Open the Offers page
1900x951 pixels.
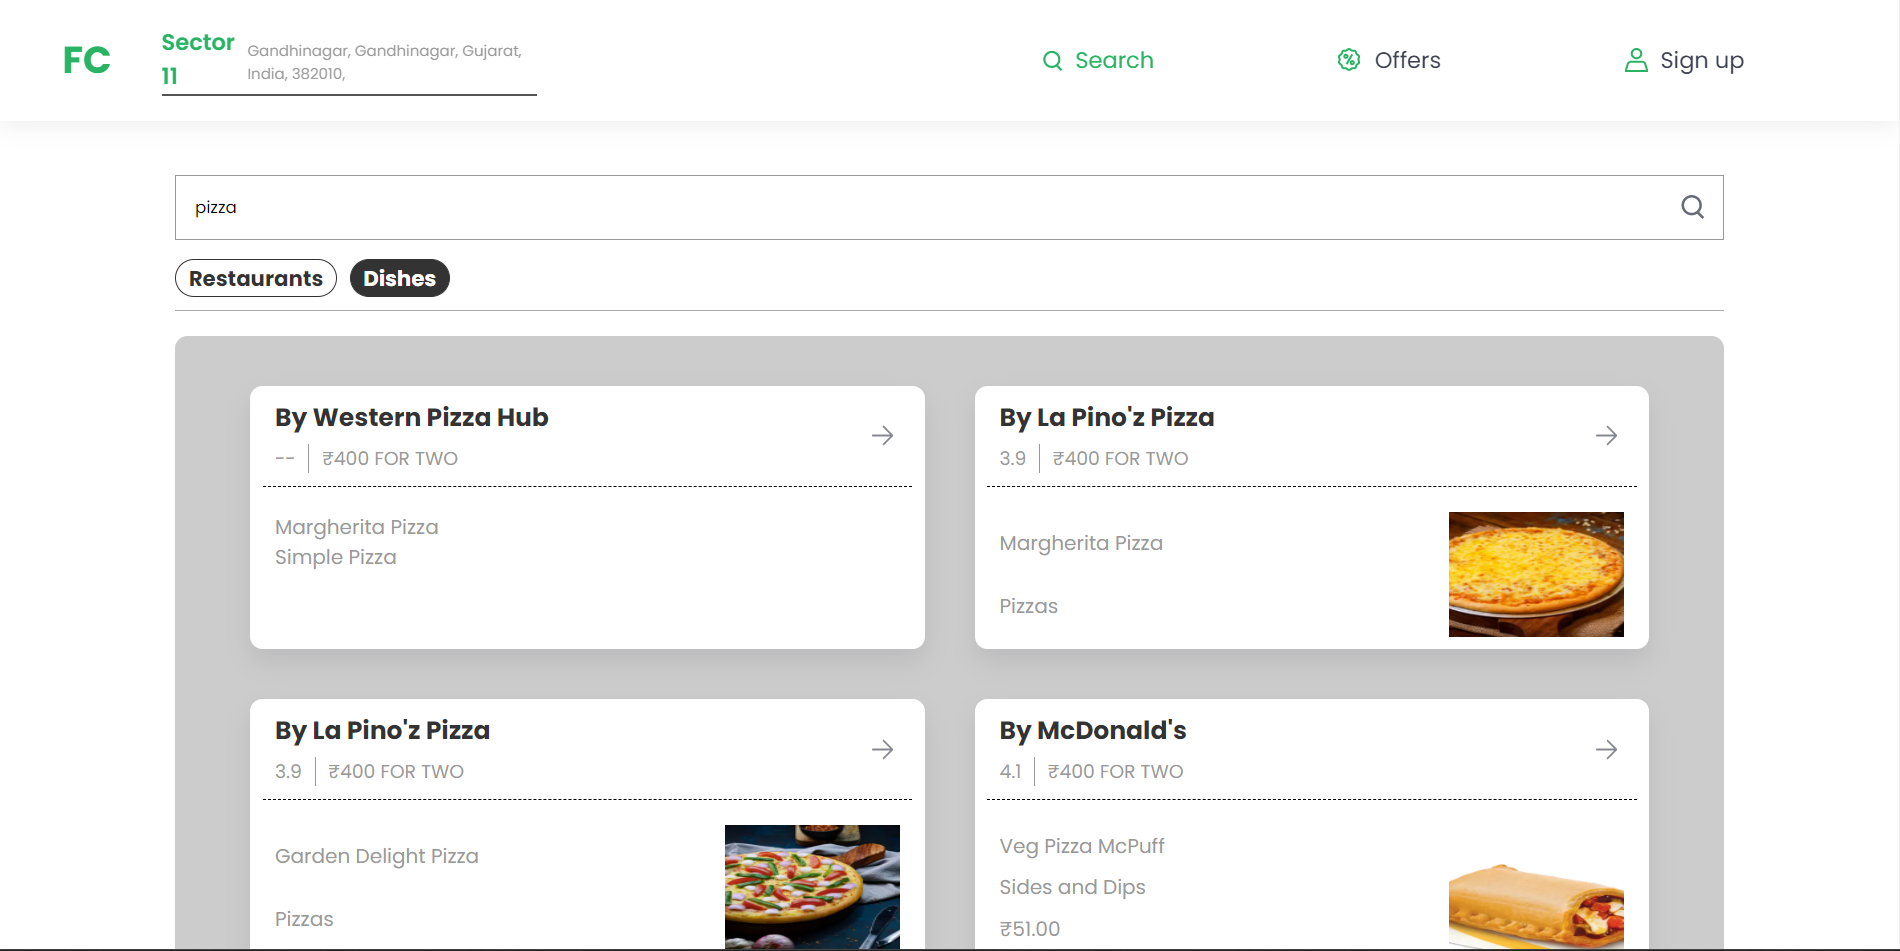pos(1407,60)
